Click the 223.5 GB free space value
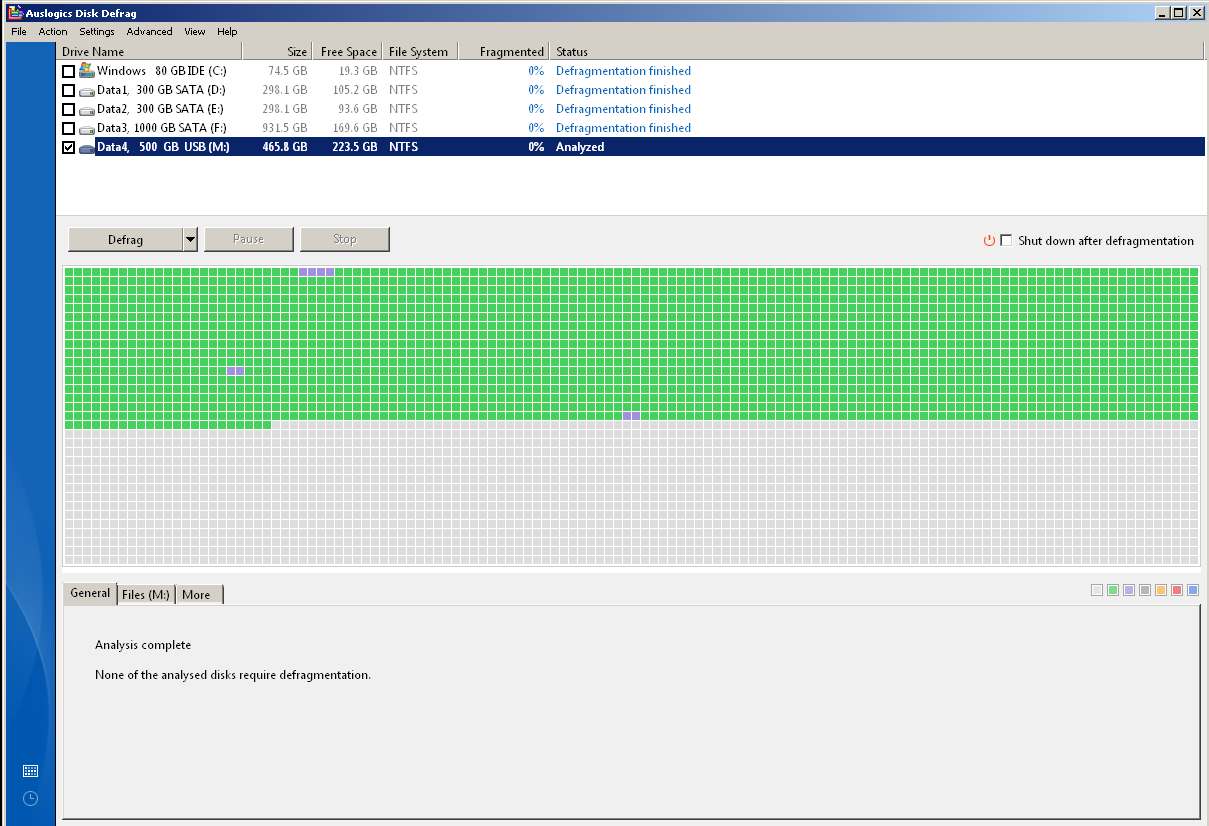 (355, 147)
